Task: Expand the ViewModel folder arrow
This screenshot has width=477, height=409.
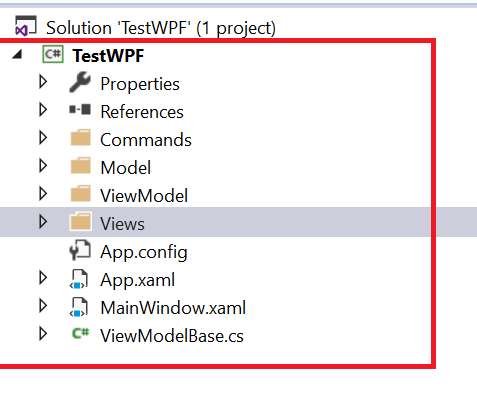Action: 43,194
